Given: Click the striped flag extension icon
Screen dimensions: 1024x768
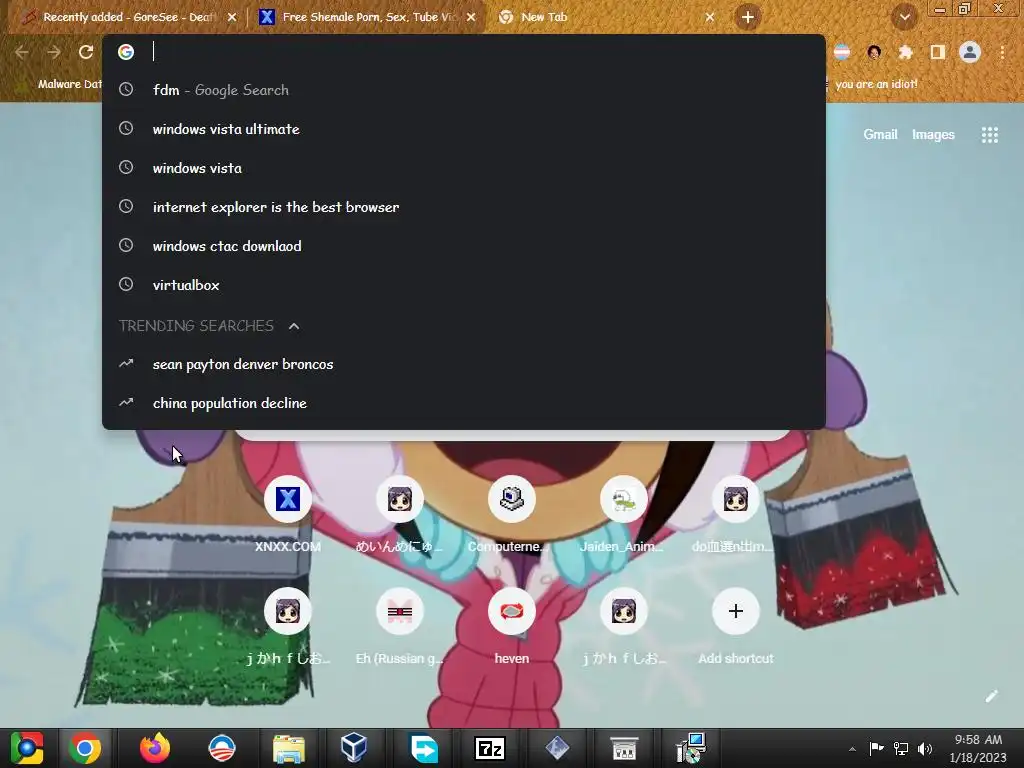Looking at the screenshot, I should pyautogui.click(x=842, y=52).
